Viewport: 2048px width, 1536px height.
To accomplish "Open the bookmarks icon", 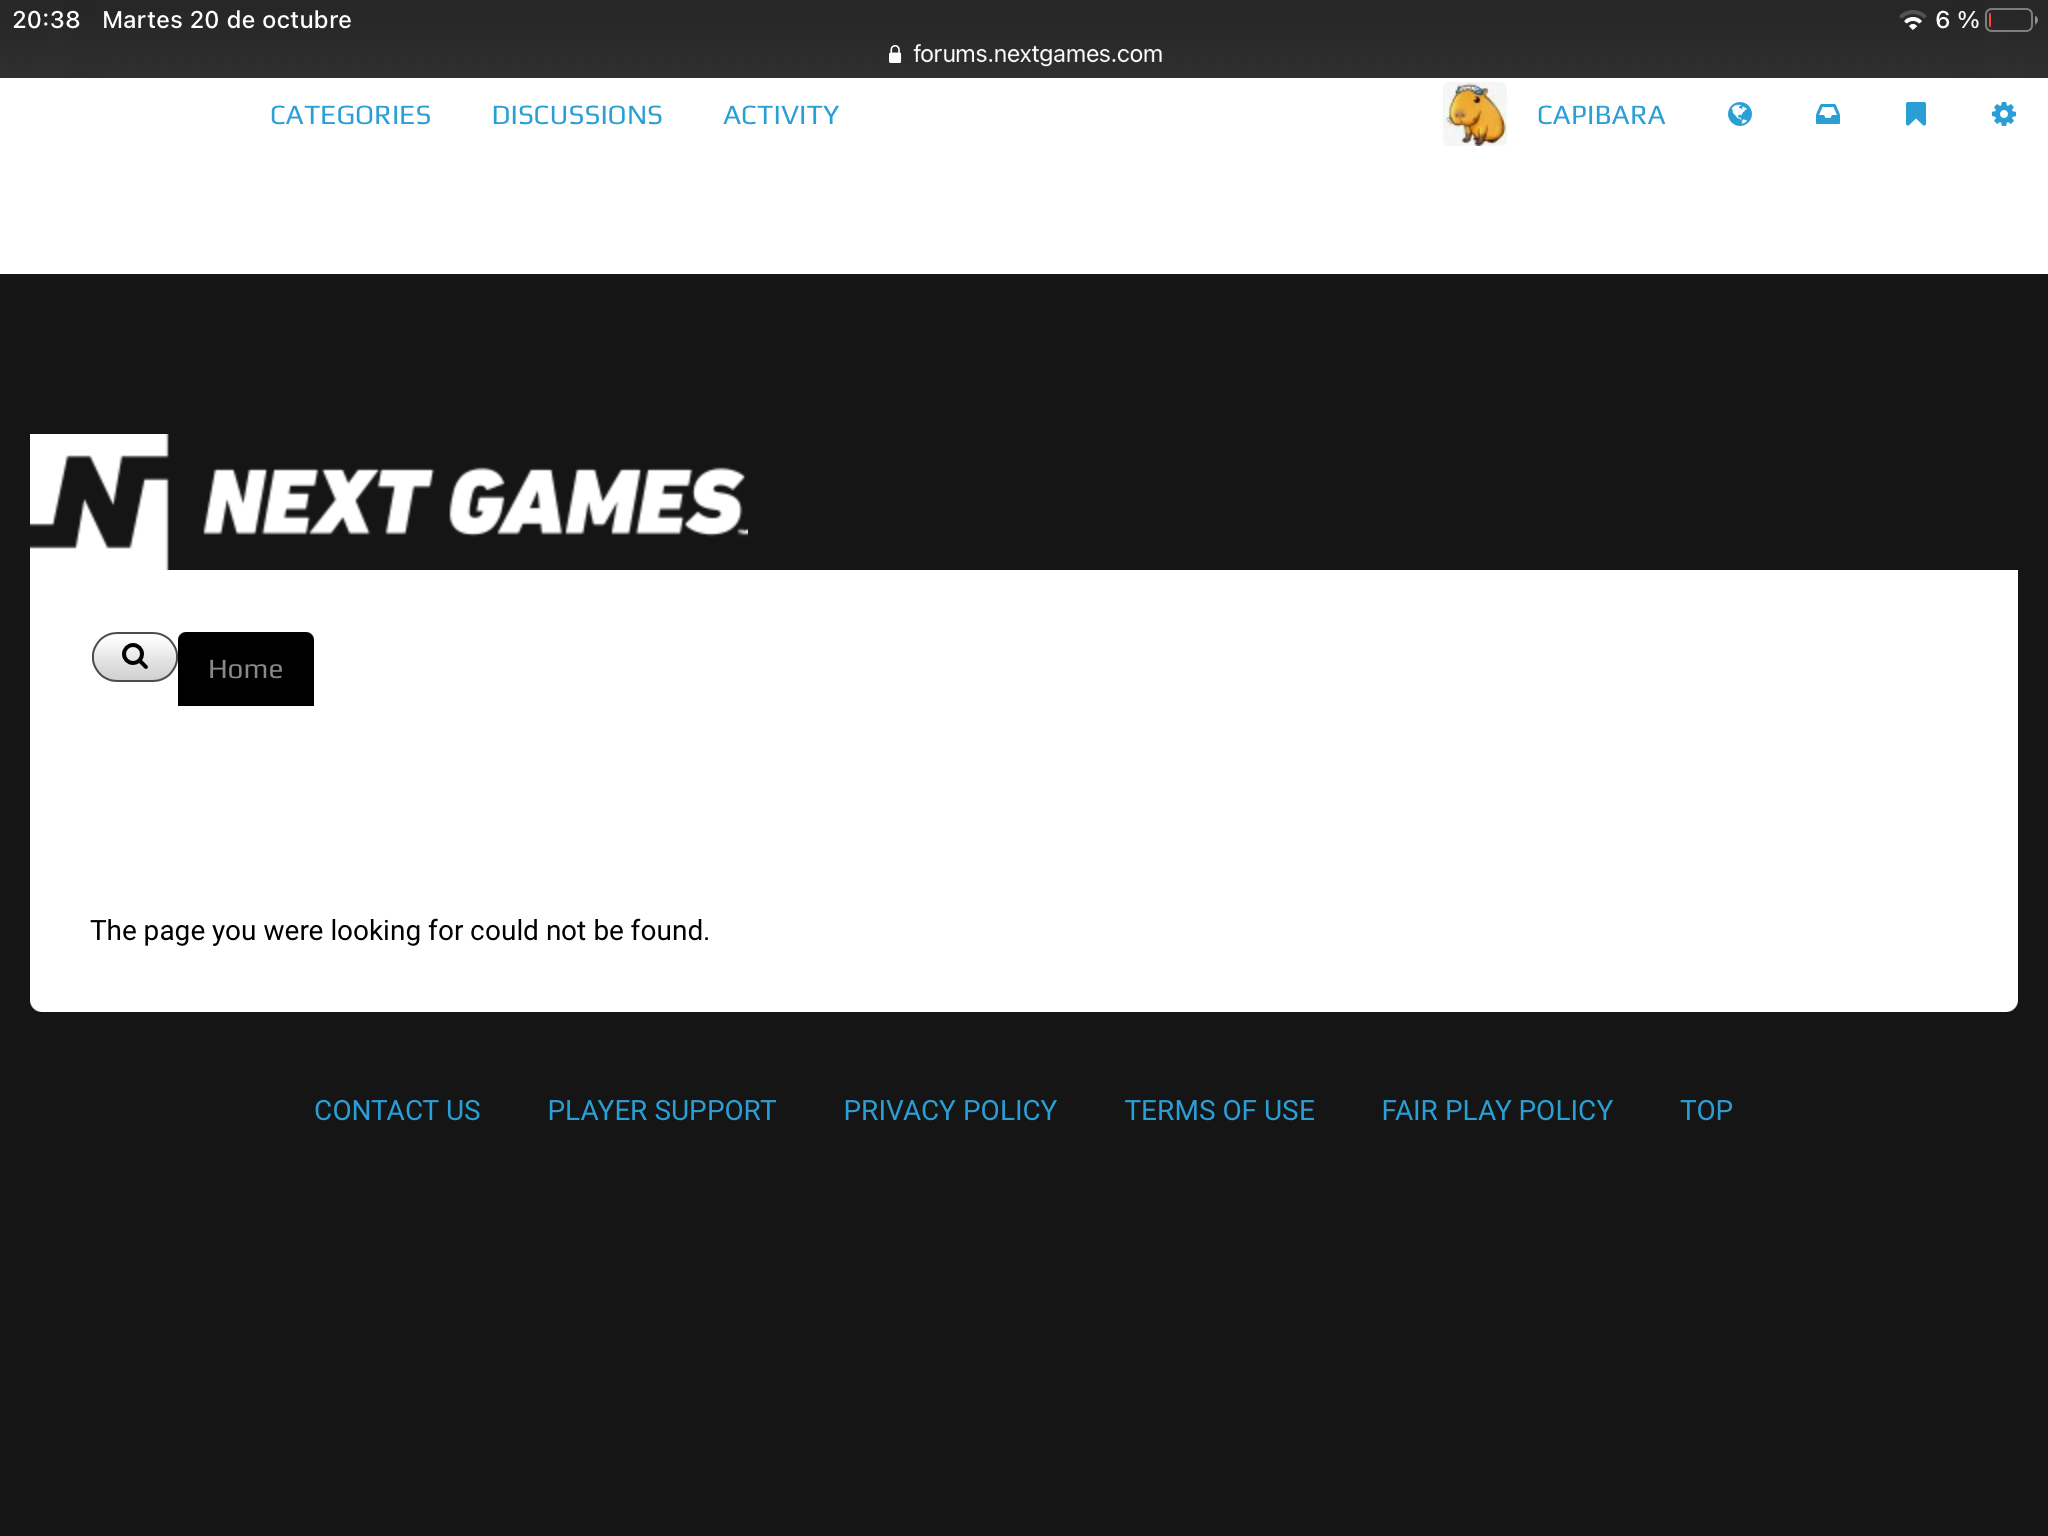I will (x=1916, y=114).
